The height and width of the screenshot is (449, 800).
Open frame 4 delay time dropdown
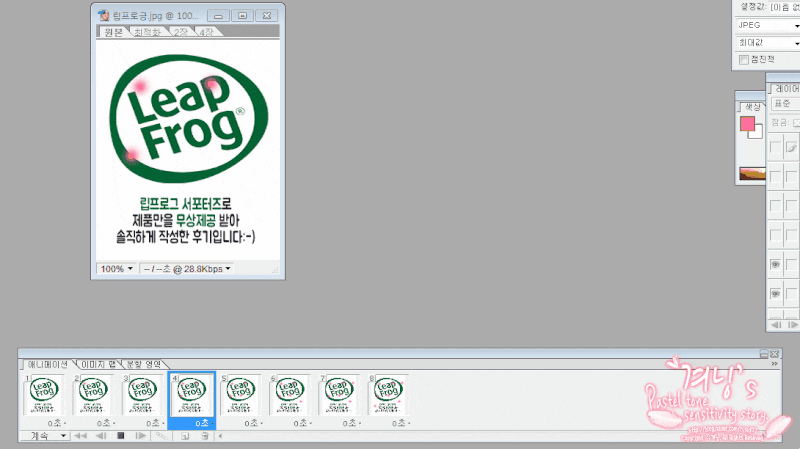click(204, 423)
